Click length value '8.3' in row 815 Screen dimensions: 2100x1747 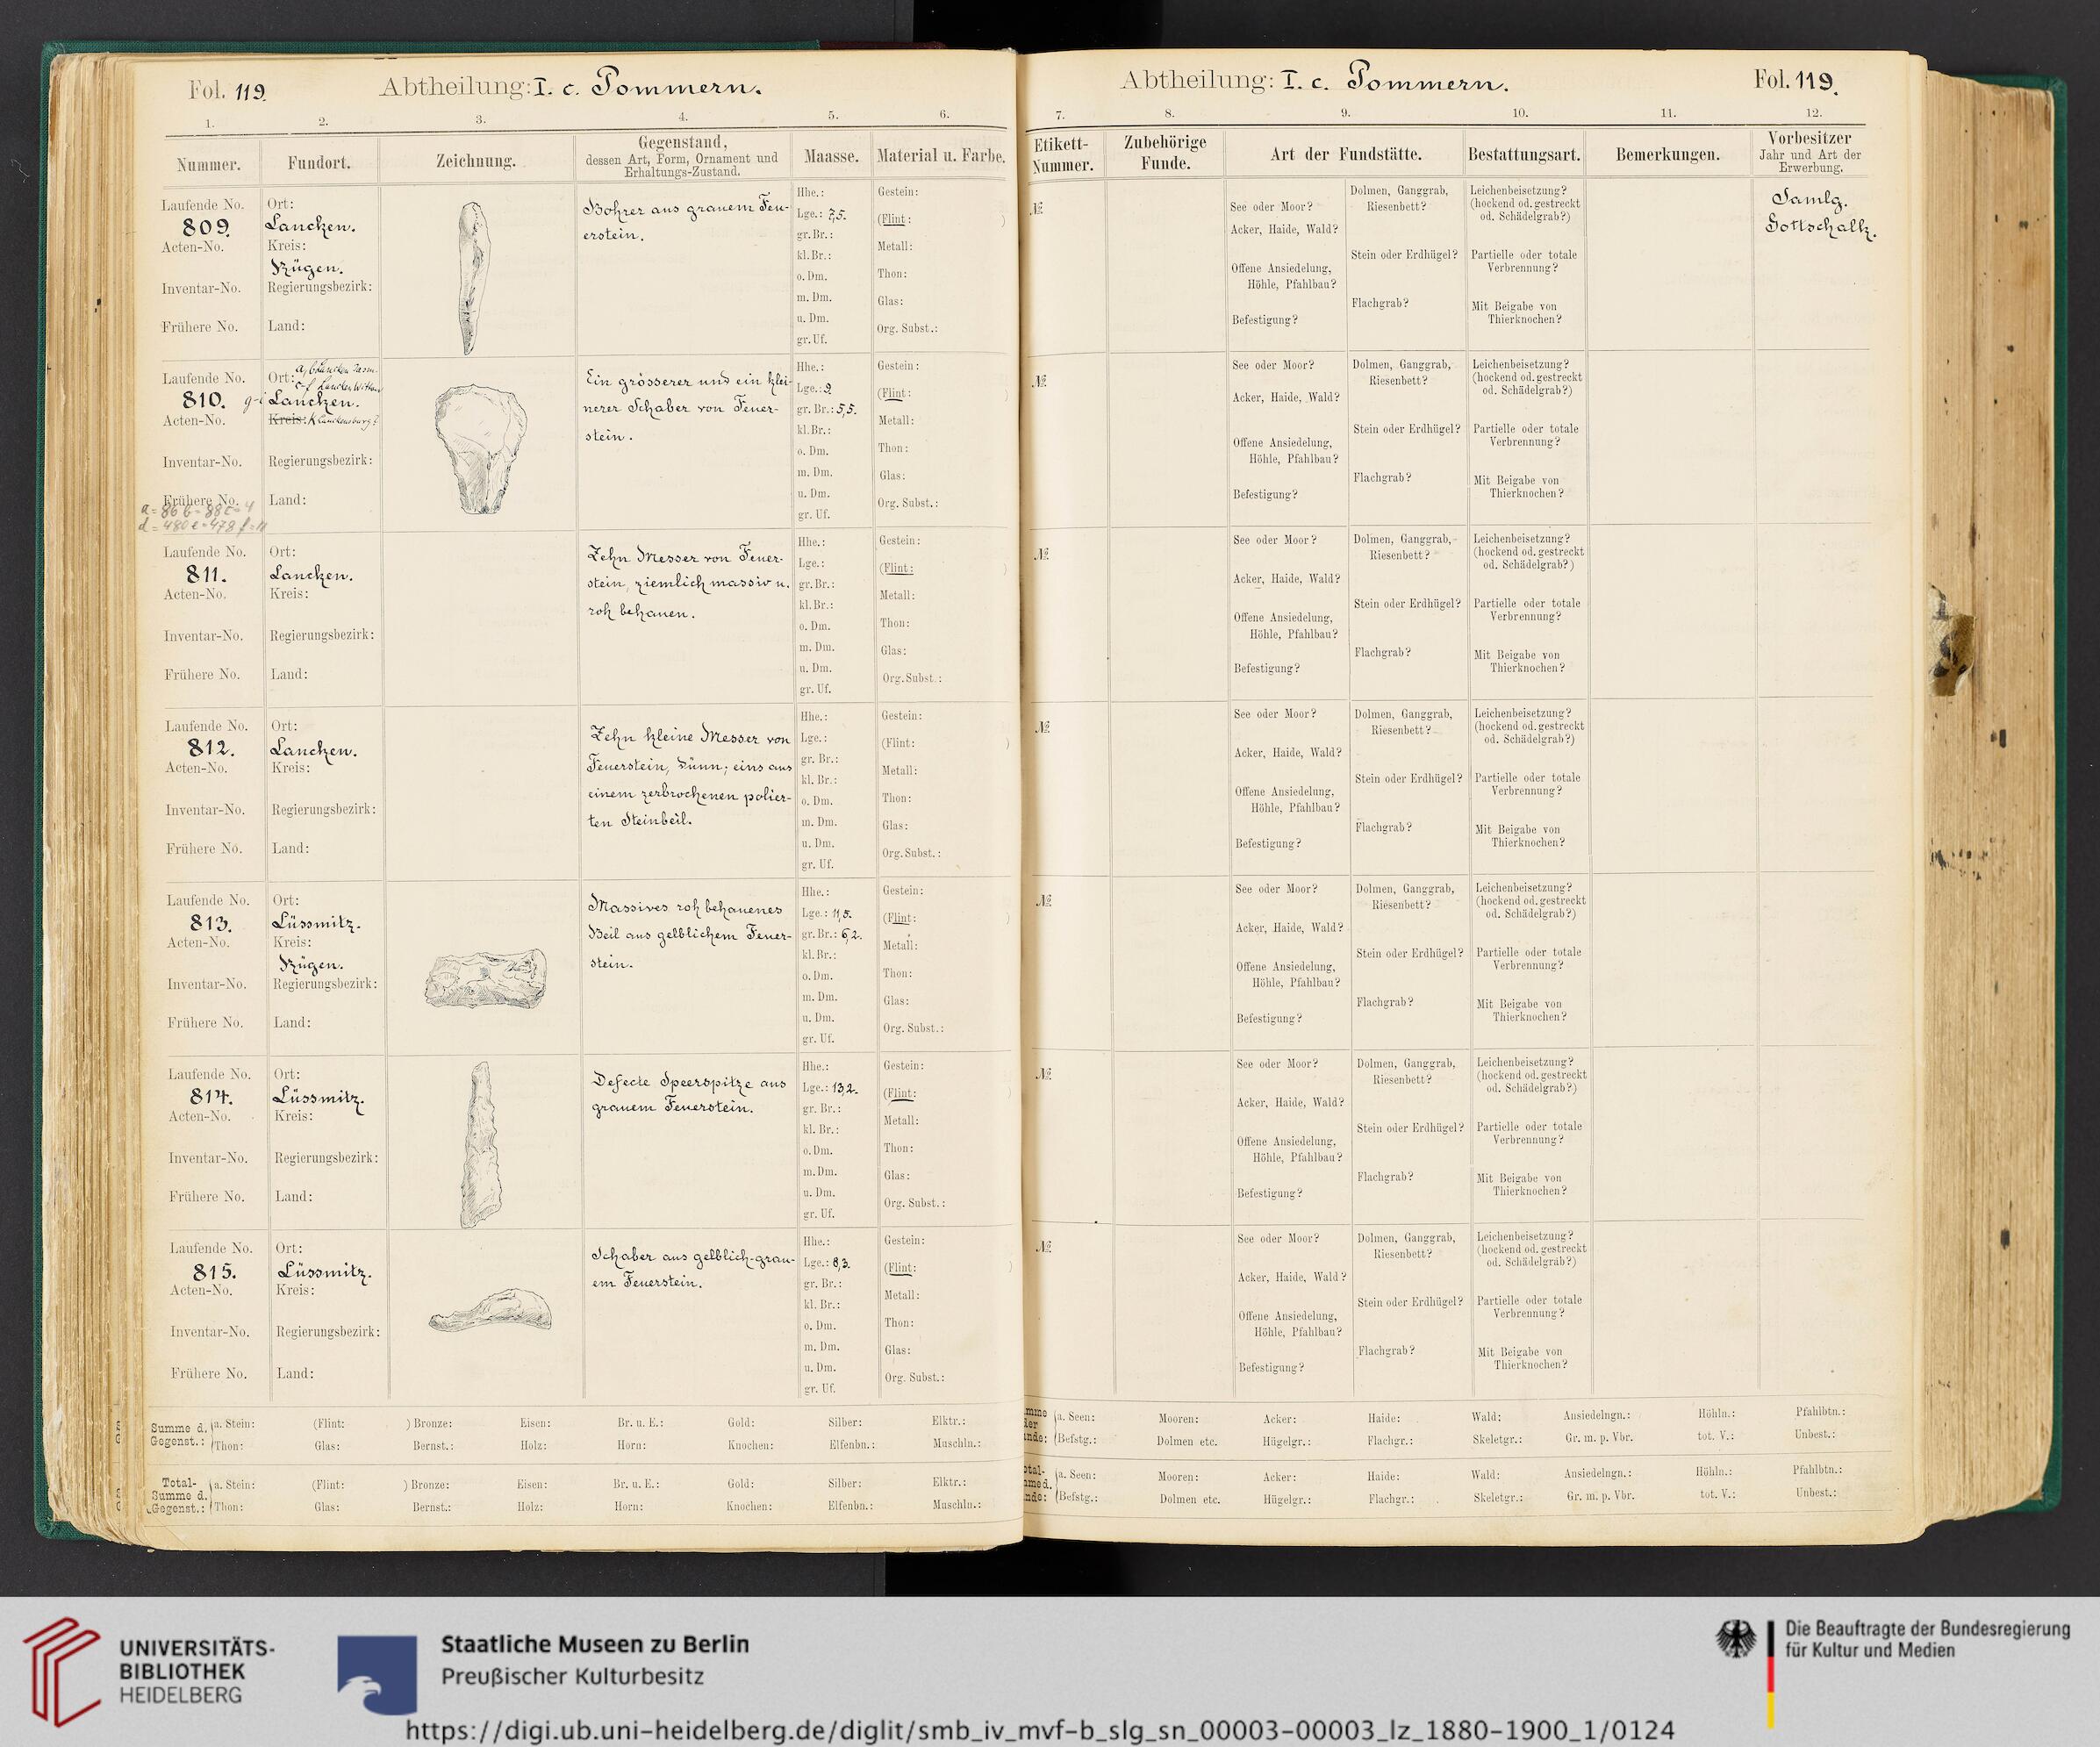pos(840,1262)
